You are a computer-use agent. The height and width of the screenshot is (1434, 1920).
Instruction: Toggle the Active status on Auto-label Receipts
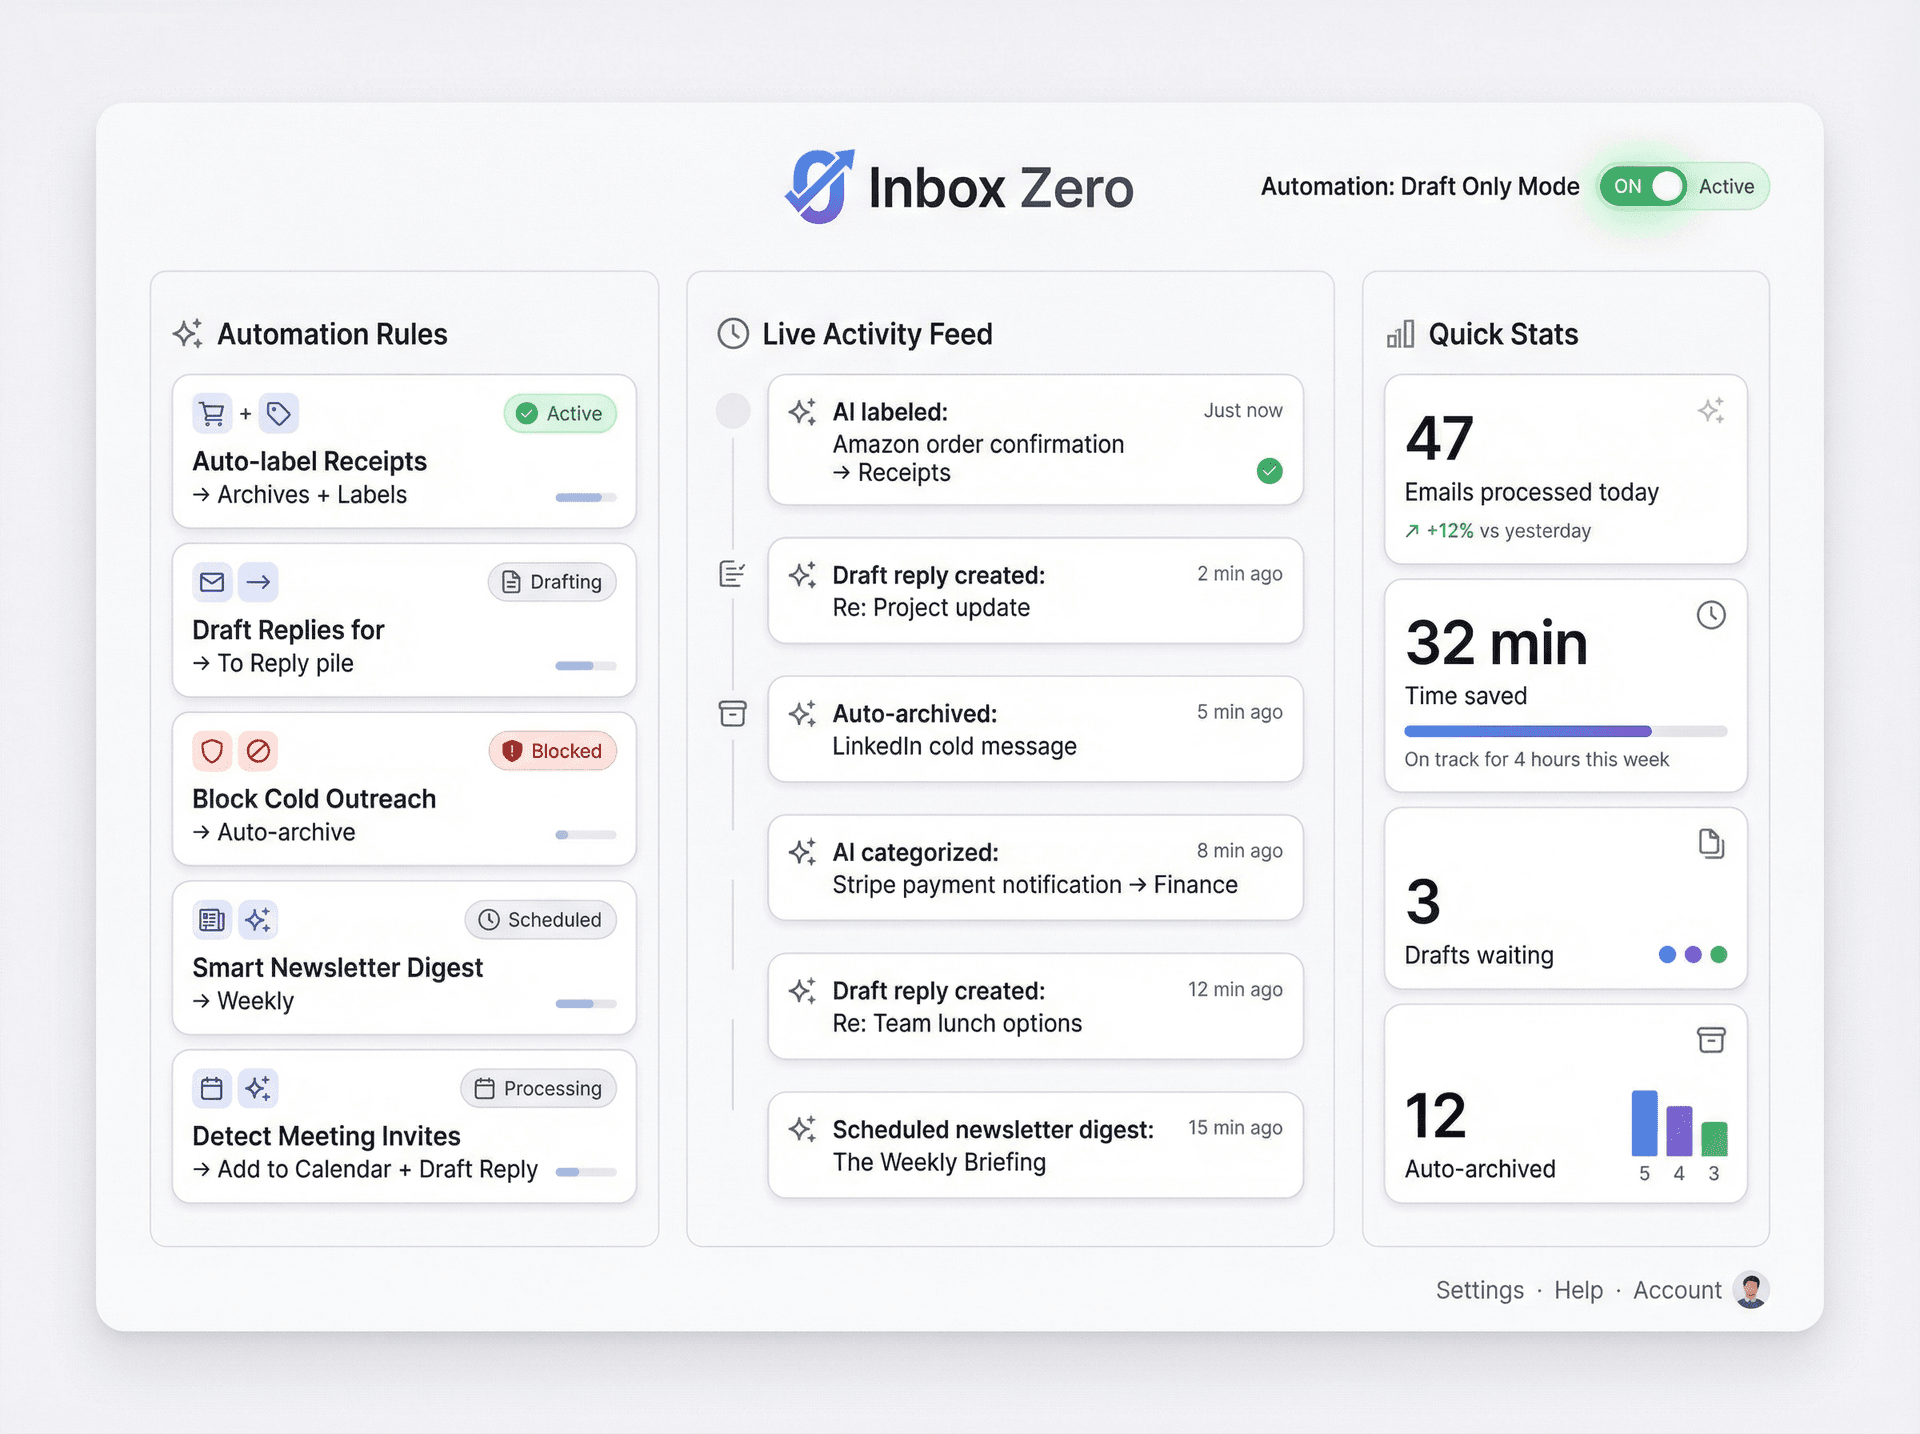pyautogui.click(x=560, y=413)
